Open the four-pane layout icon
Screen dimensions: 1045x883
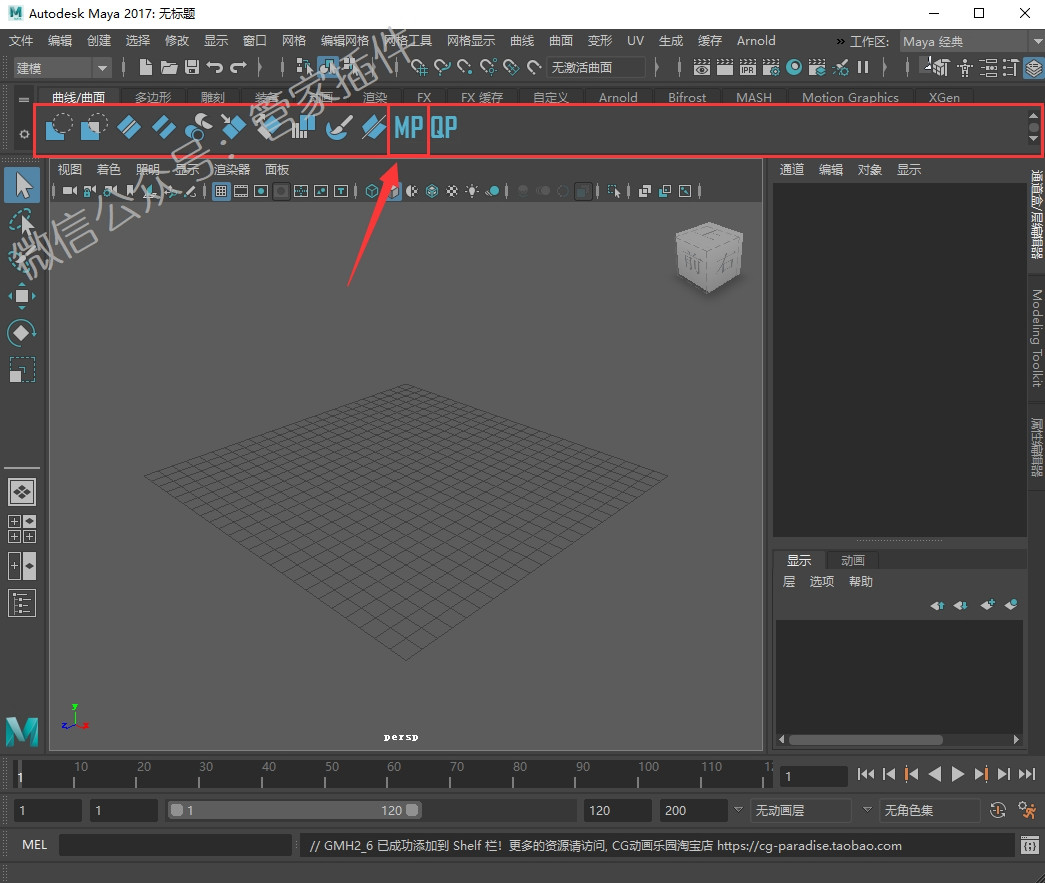click(21, 528)
